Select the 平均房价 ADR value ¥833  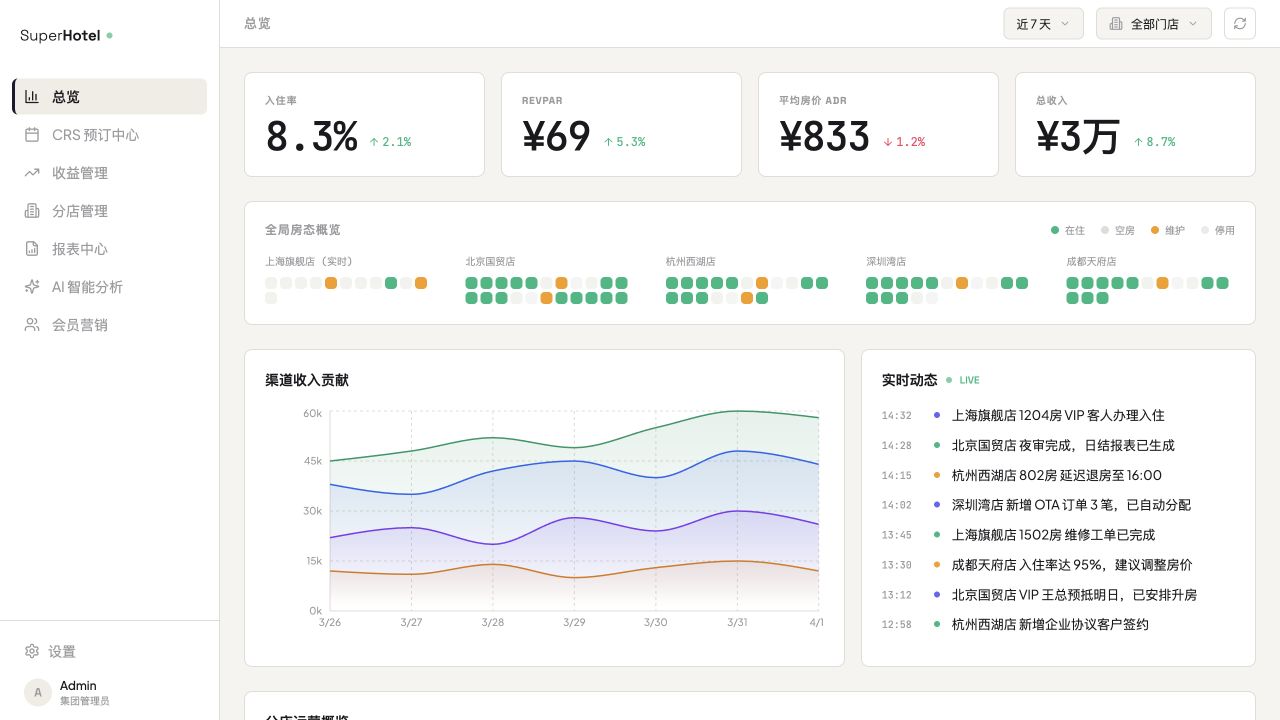[824, 137]
